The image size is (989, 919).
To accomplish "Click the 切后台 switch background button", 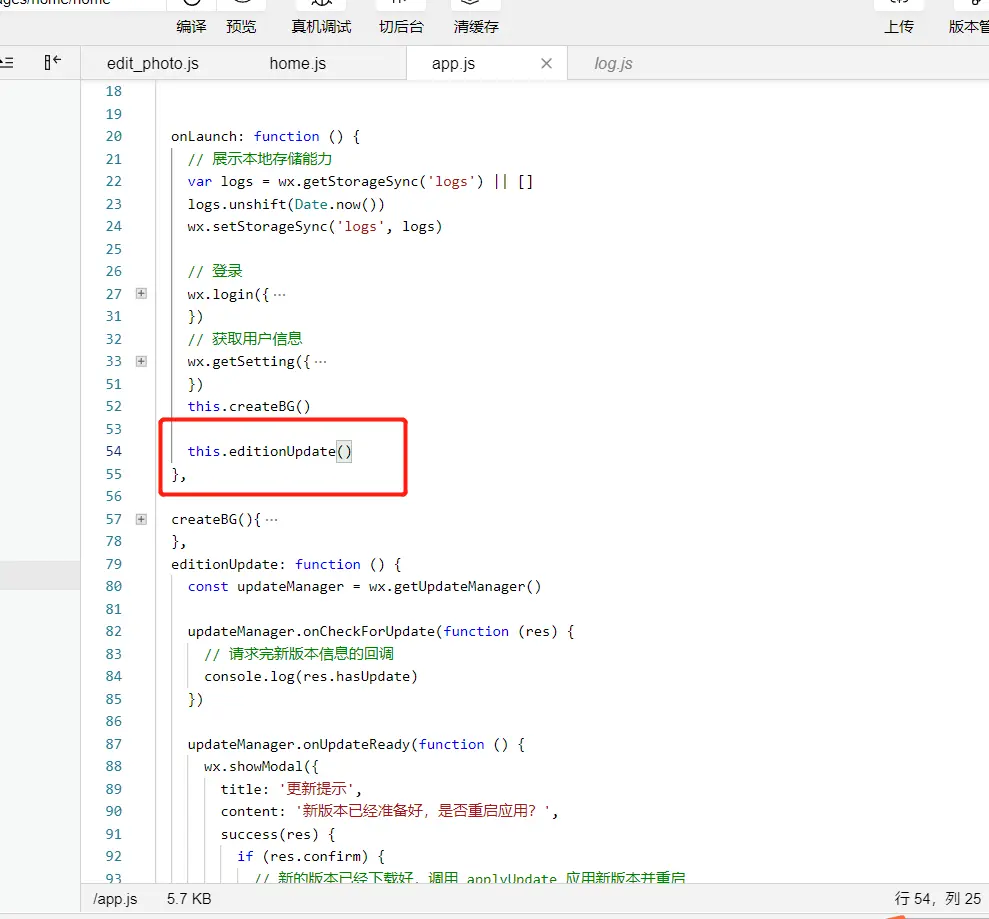I will click(401, 26).
